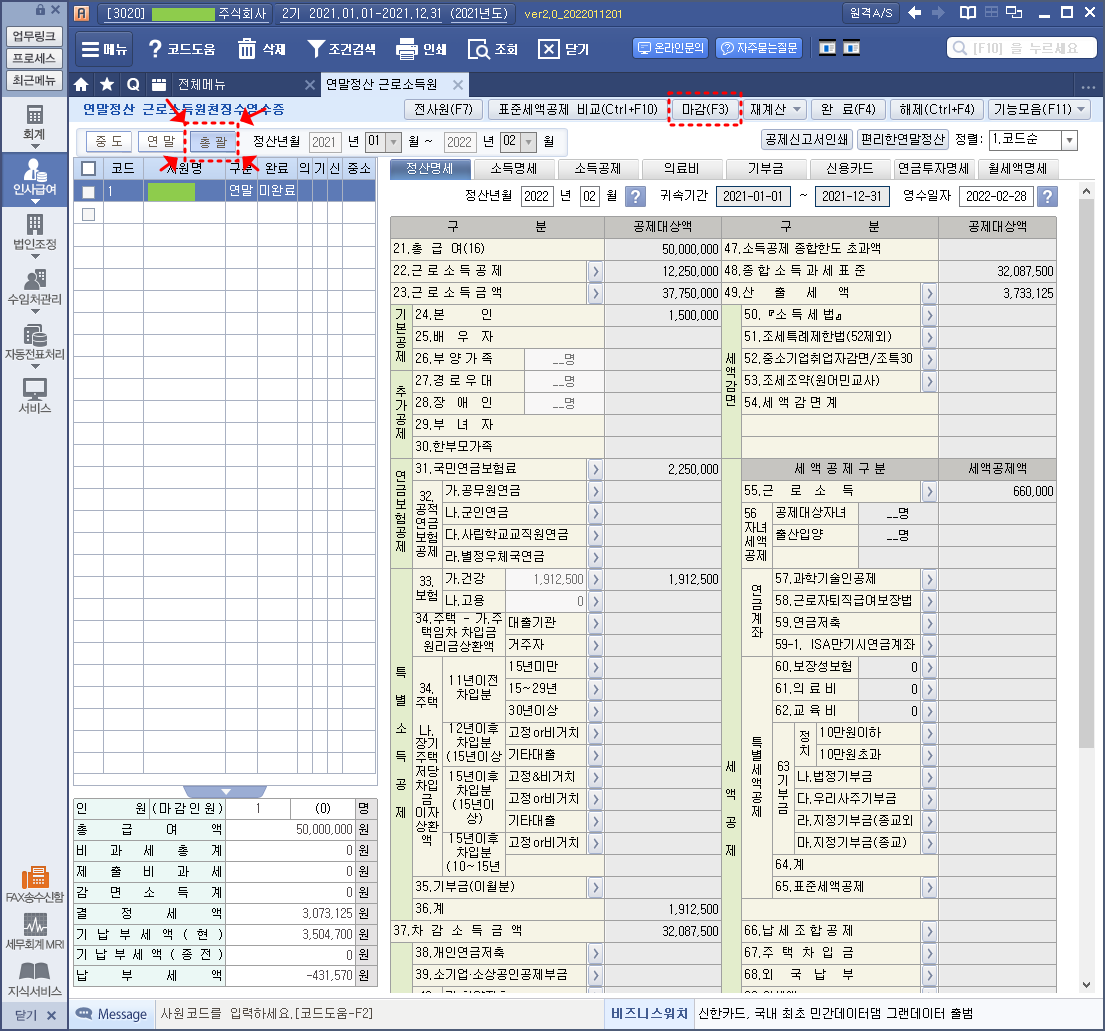Click the 코드도움 help icon
The height and width of the screenshot is (1031, 1105).
(182, 49)
